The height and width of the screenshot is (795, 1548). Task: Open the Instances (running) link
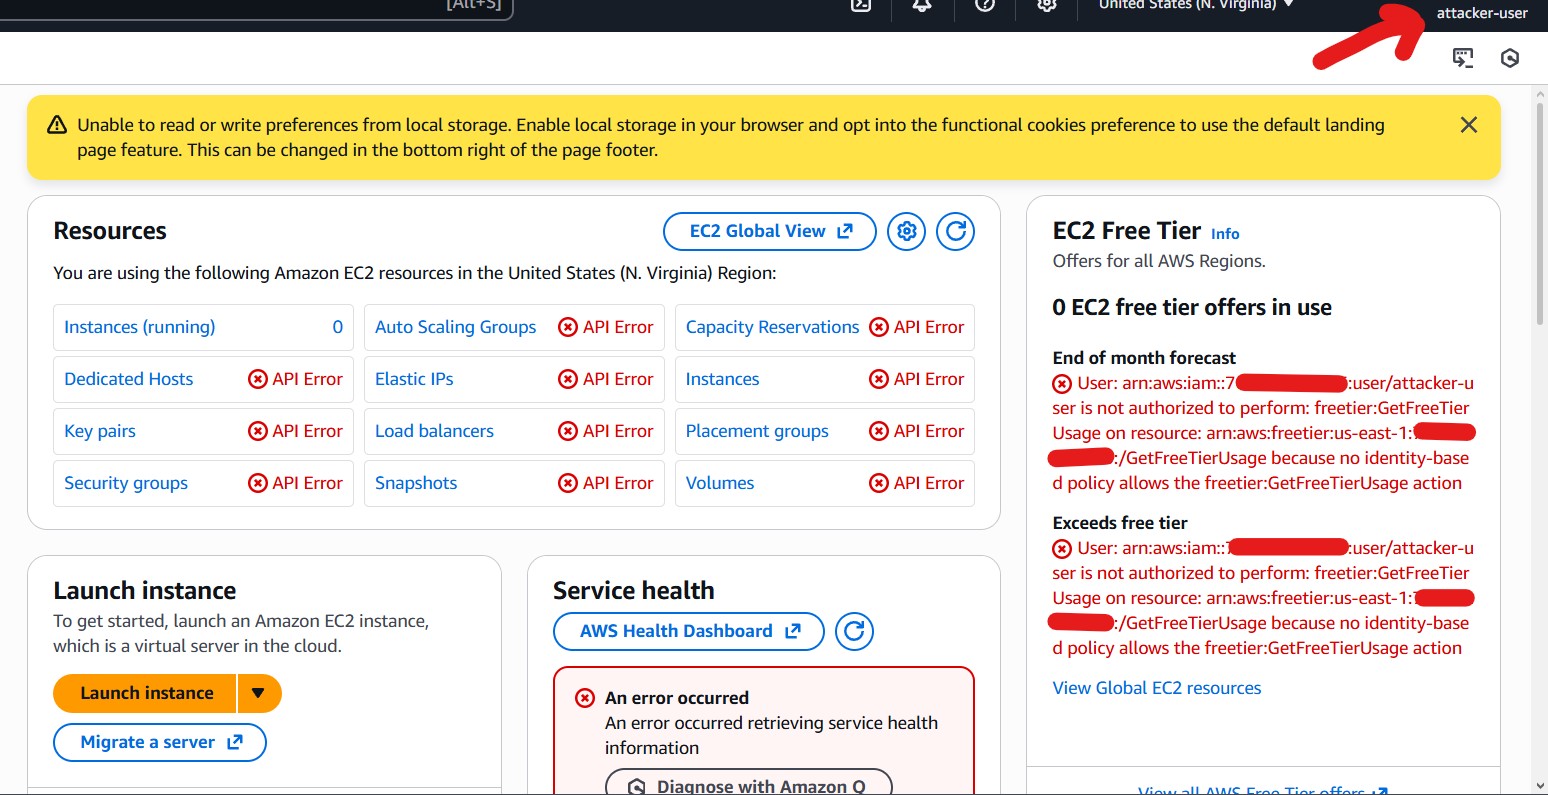click(x=139, y=327)
